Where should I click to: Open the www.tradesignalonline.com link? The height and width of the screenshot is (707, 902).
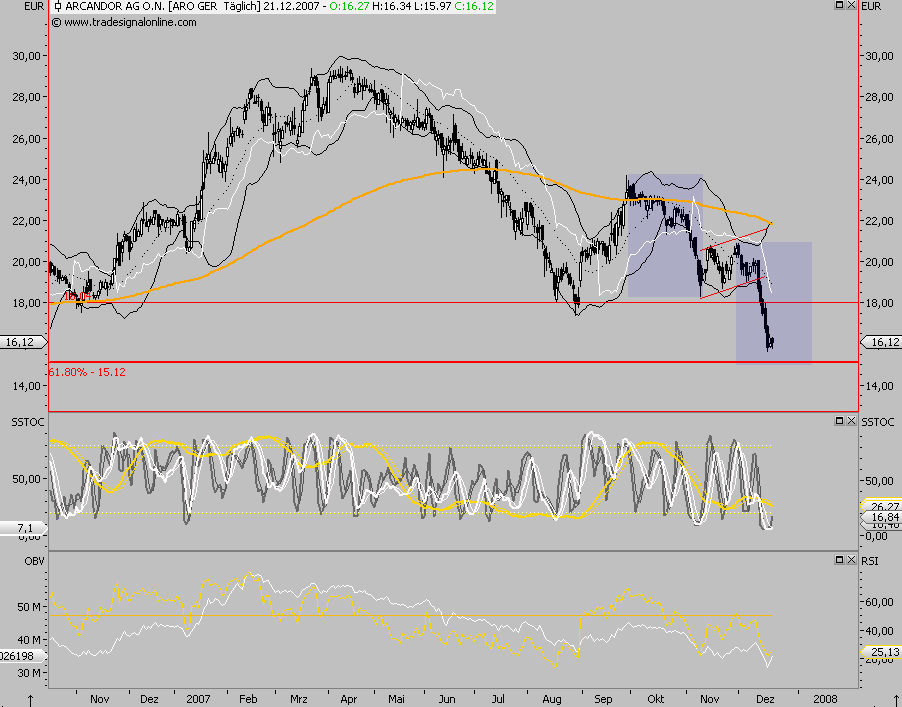pyautogui.click(x=116, y=22)
